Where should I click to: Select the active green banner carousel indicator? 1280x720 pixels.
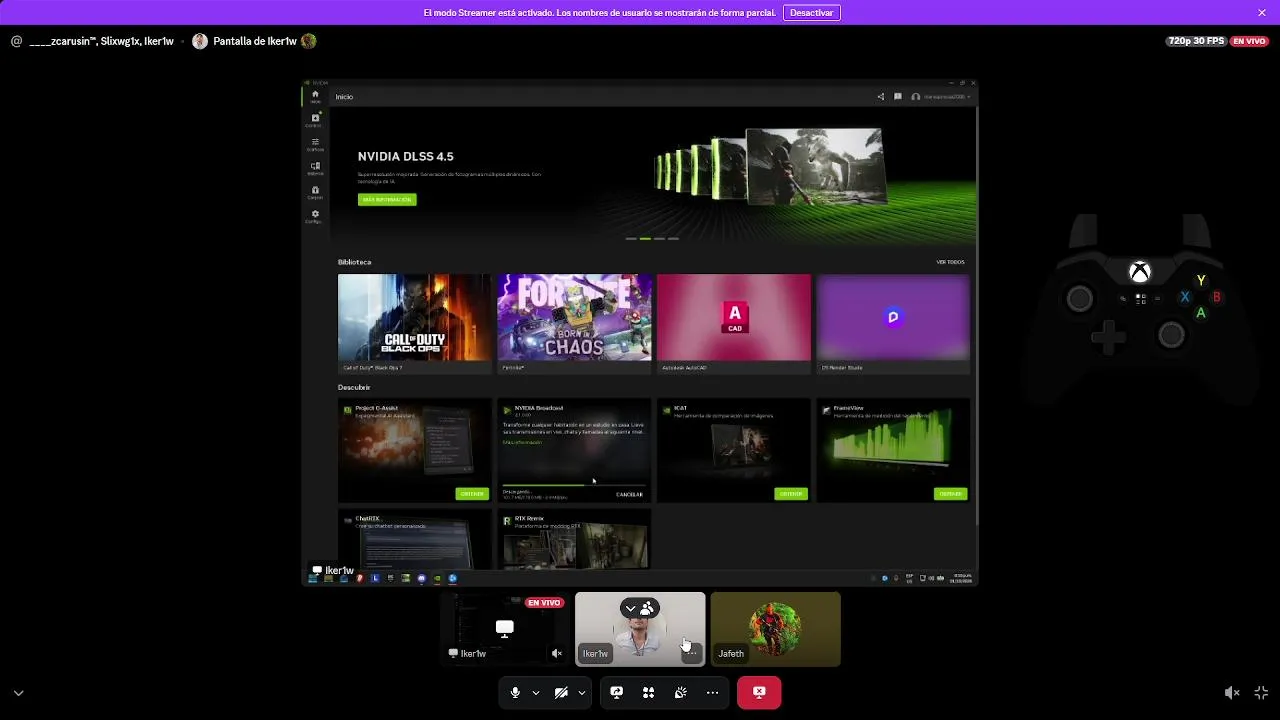click(x=645, y=239)
